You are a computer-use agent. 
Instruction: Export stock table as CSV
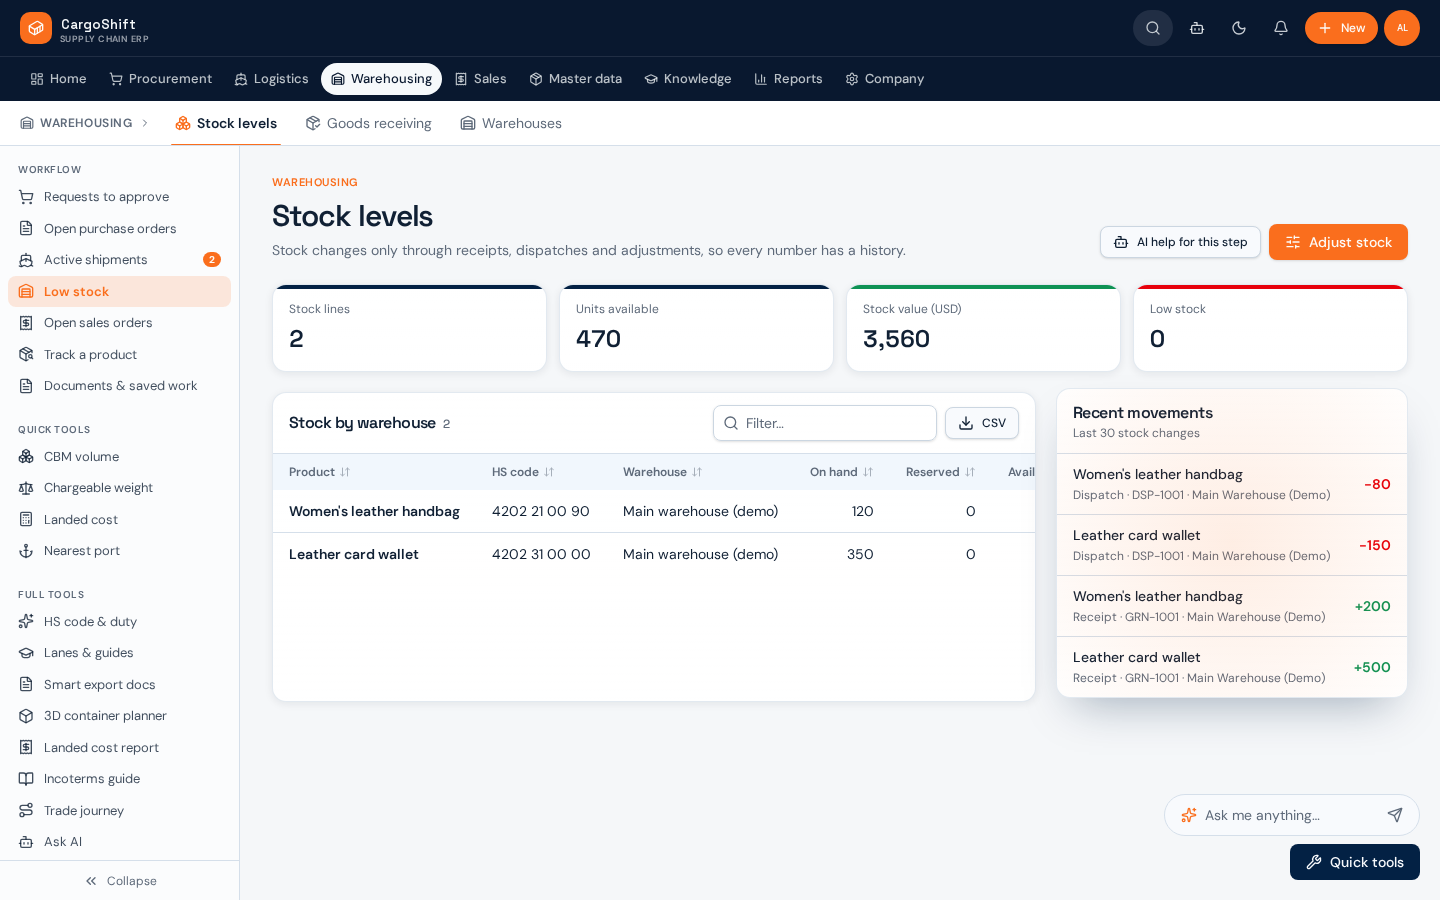(982, 423)
